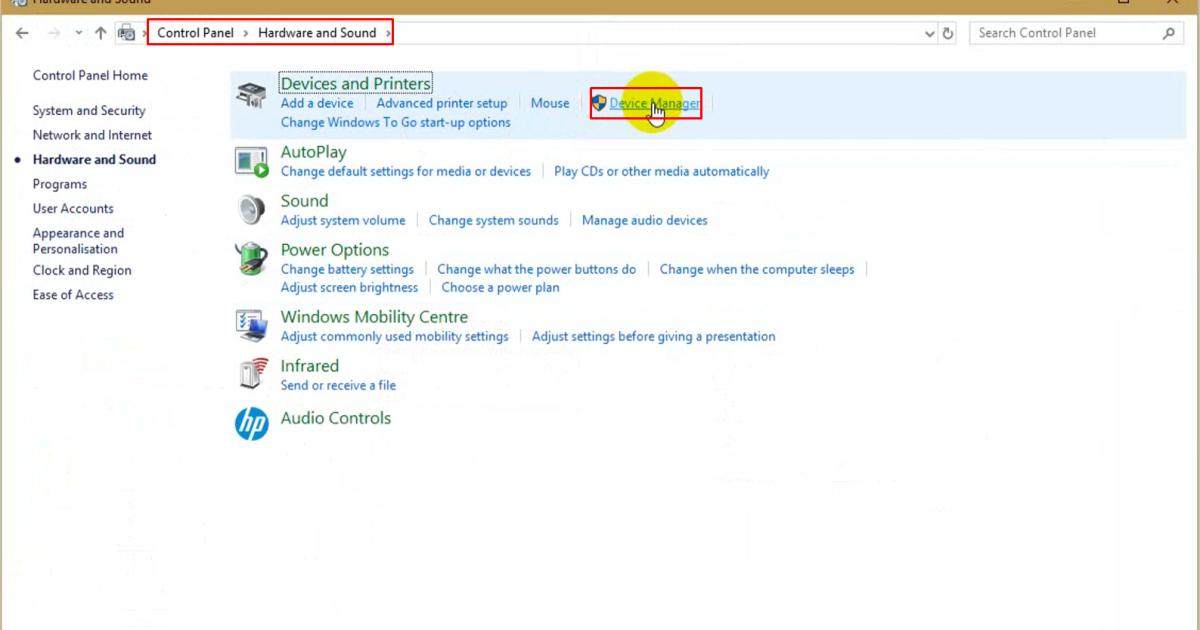Viewport: 1200px width, 630px height.
Task: Send or receive a file
Action: click(338, 386)
